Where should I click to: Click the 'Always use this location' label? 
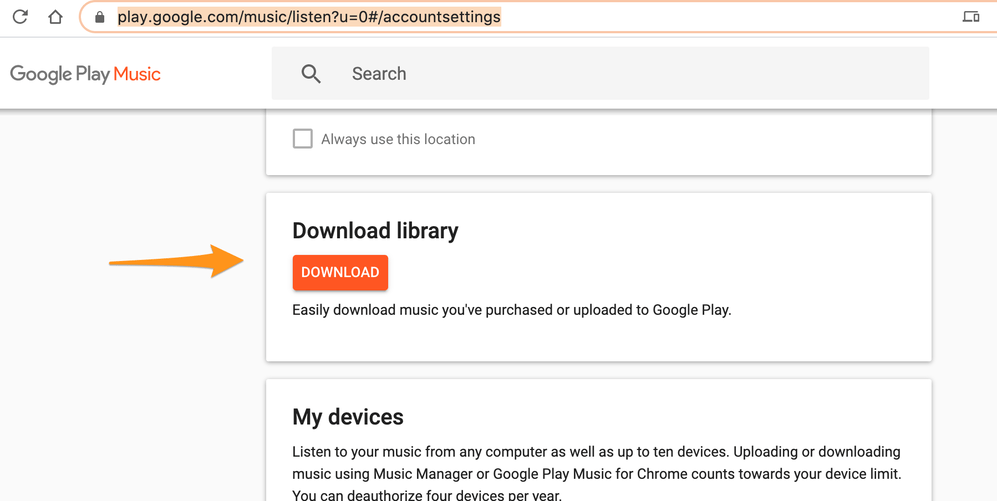tap(398, 140)
